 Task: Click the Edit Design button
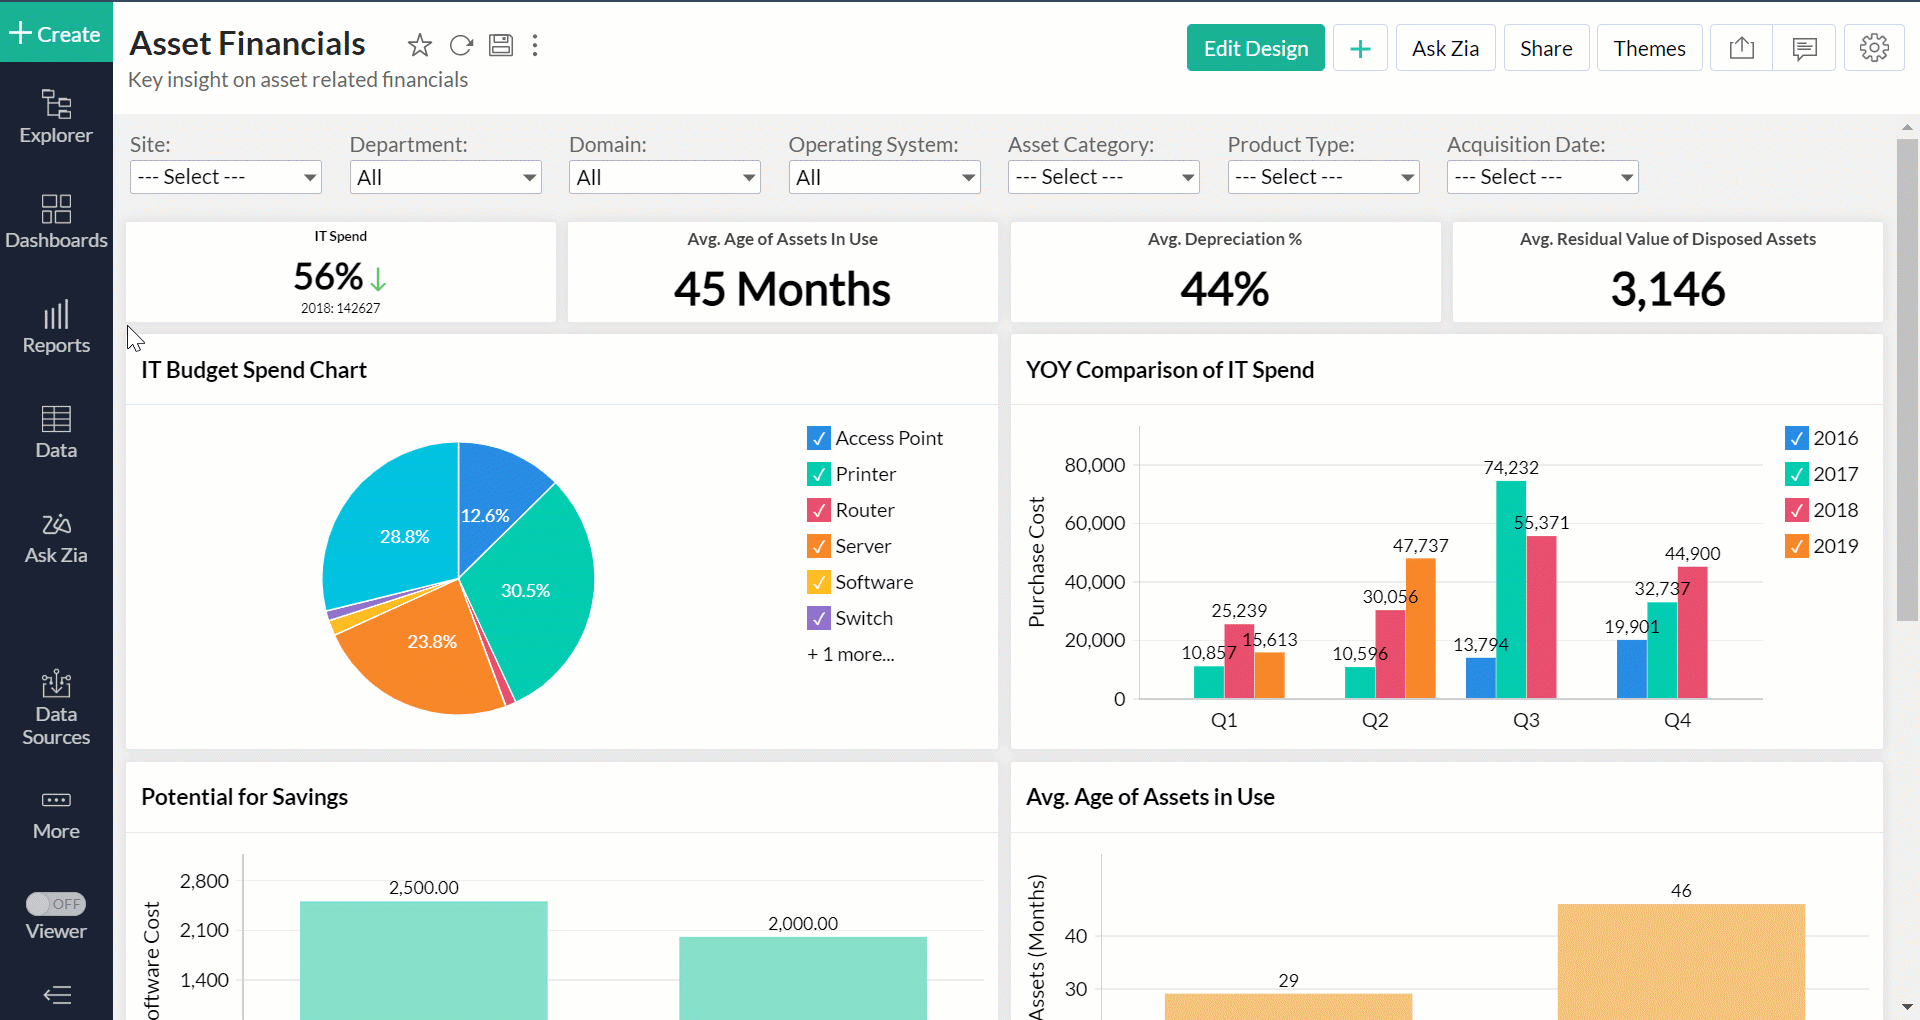[1256, 48]
